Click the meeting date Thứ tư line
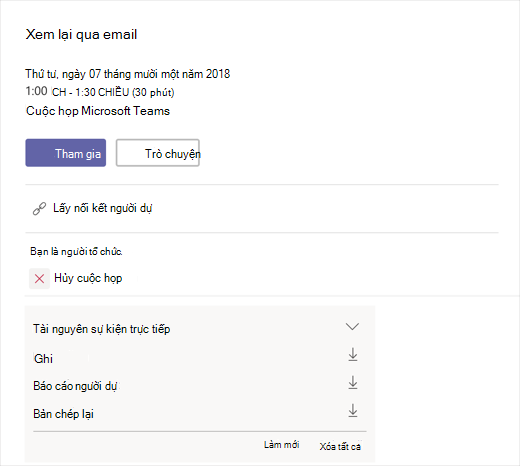The height and width of the screenshot is (466, 520). click(x=128, y=74)
